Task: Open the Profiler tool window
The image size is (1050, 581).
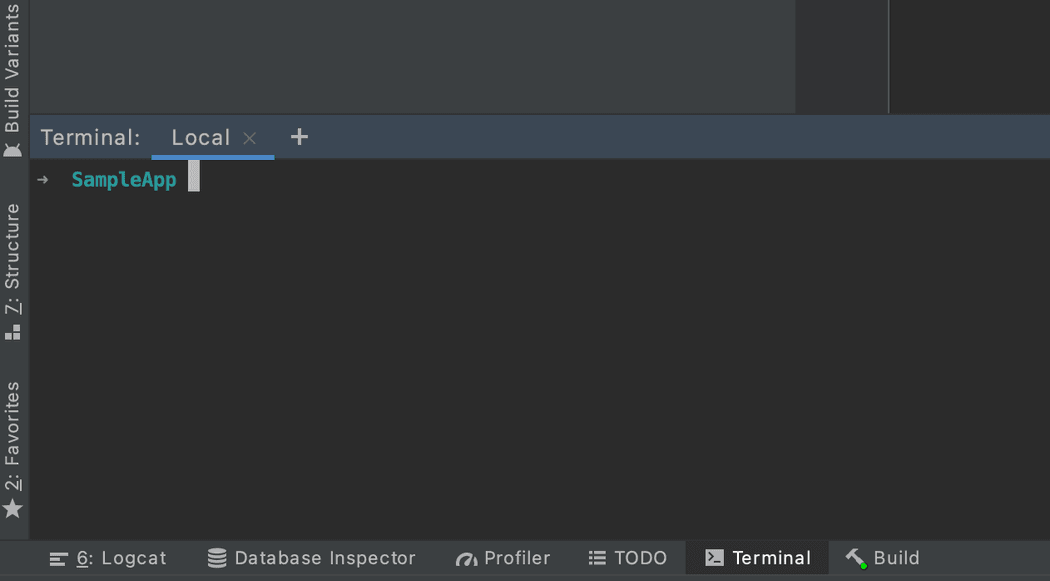Action: 466,558
